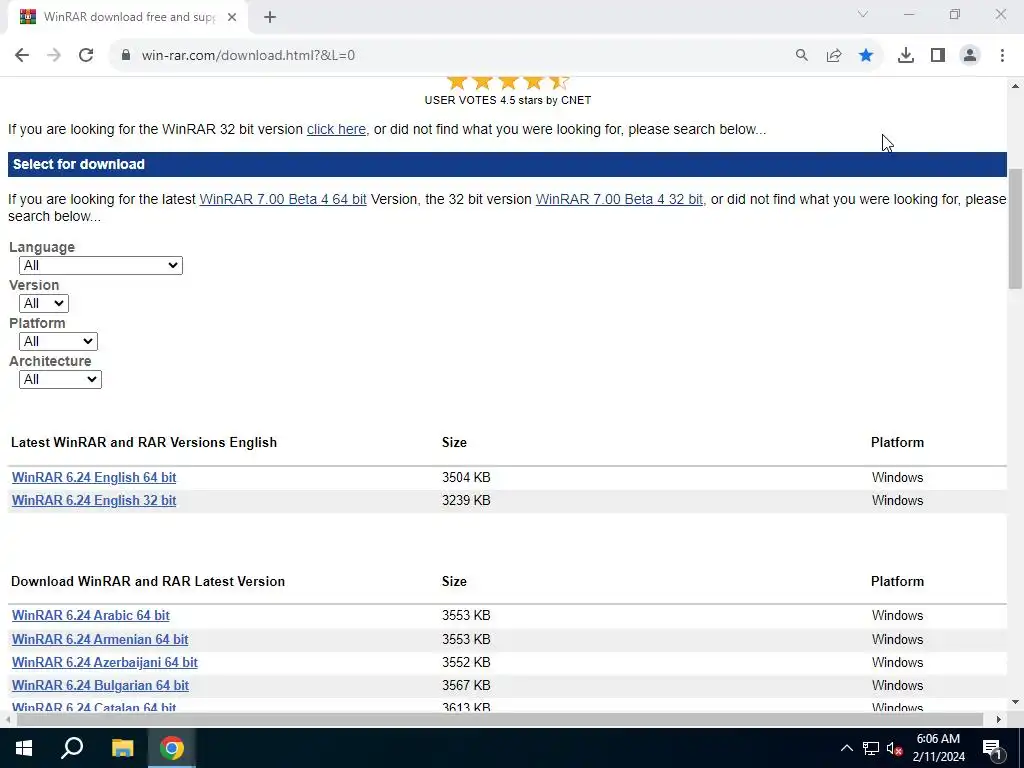This screenshot has width=1024, height=768.
Task: Open a new browser tab
Action: coord(270,17)
